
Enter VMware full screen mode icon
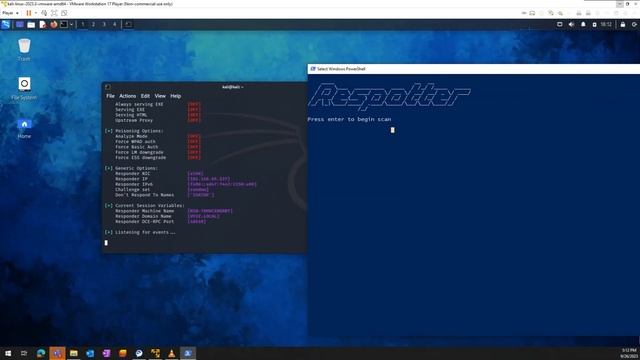point(54,13)
